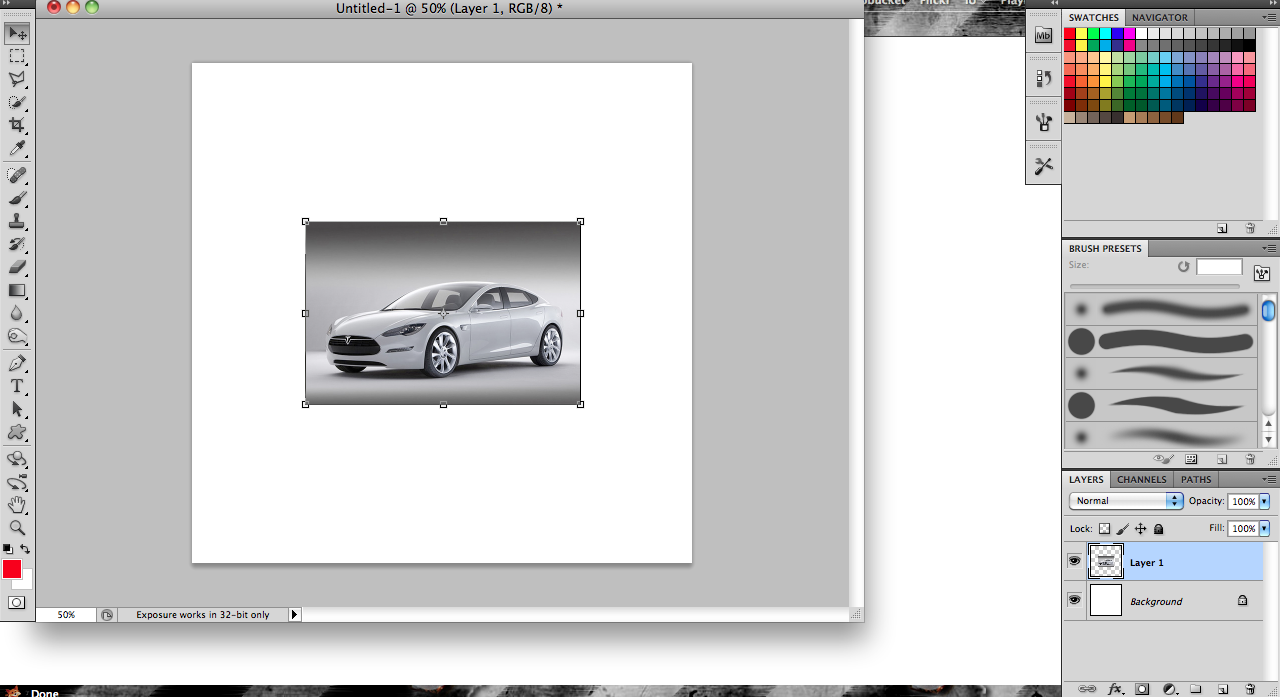Viewport: 1280px width, 697px height.
Task: Select the Move tool
Action: click(x=17, y=33)
